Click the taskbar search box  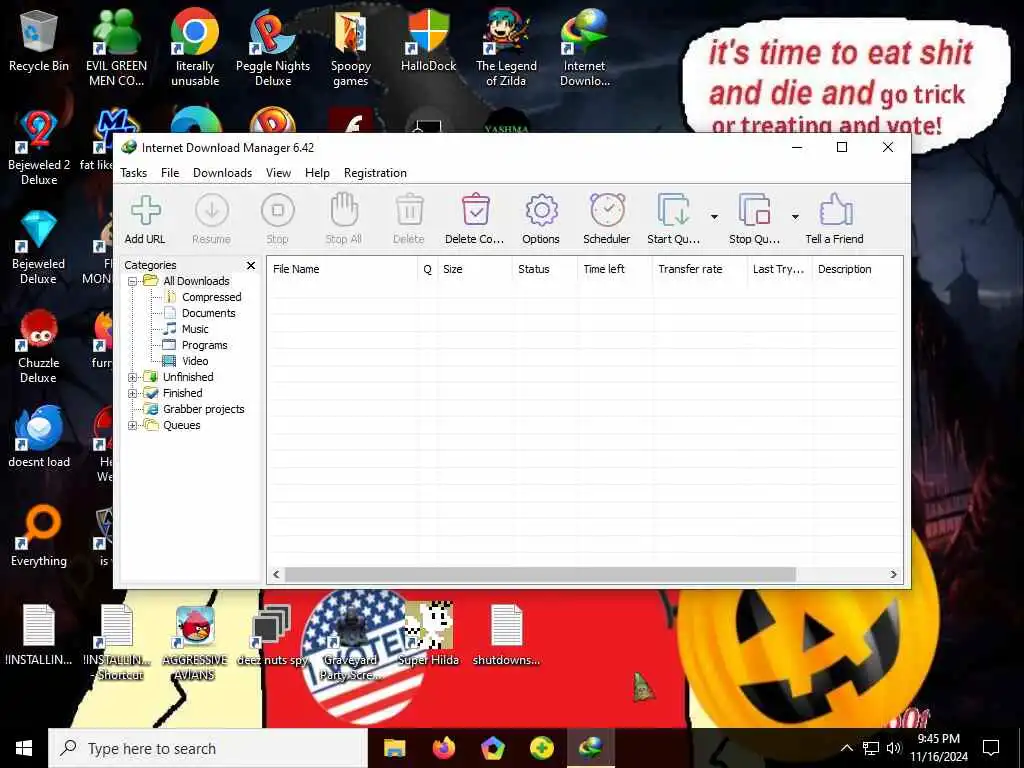208,748
